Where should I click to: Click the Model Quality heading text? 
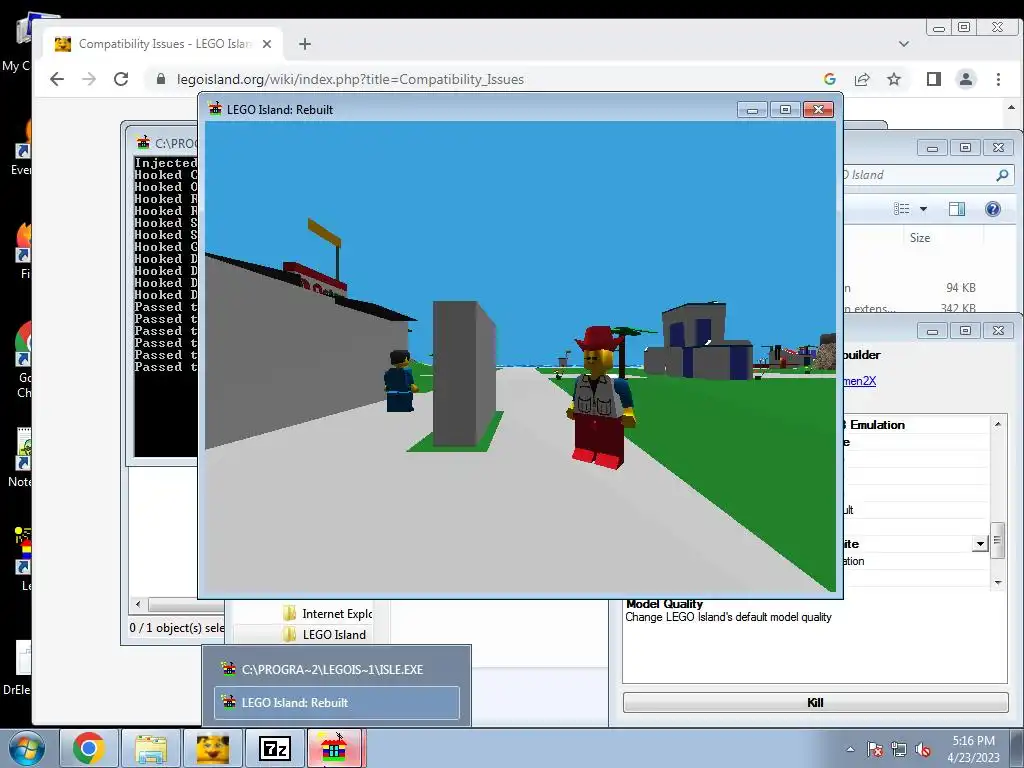tap(664, 604)
